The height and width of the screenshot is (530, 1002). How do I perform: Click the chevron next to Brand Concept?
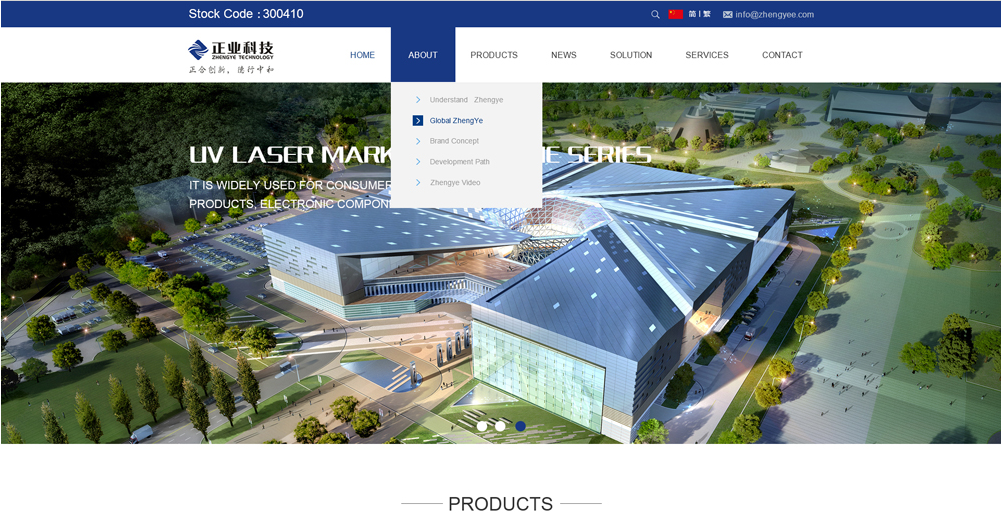click(x=418, y=141)
